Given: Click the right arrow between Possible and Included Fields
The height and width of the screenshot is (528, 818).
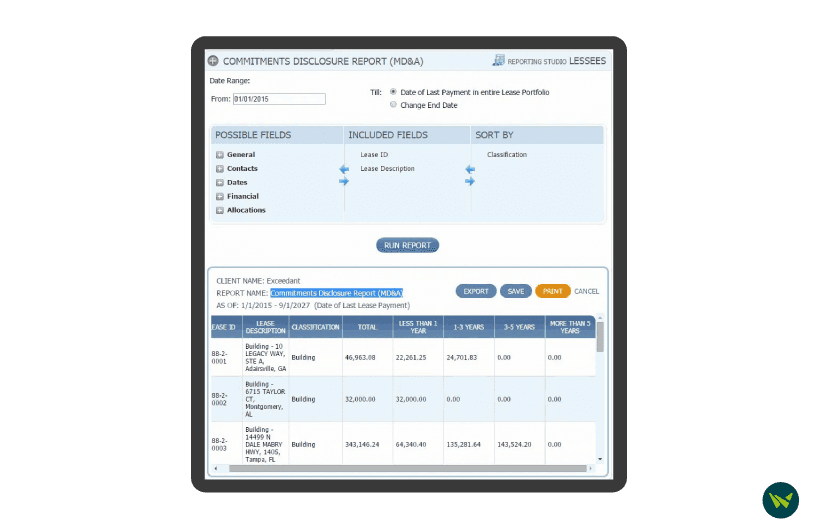Looking at the screenshot, I should (344, 182).
